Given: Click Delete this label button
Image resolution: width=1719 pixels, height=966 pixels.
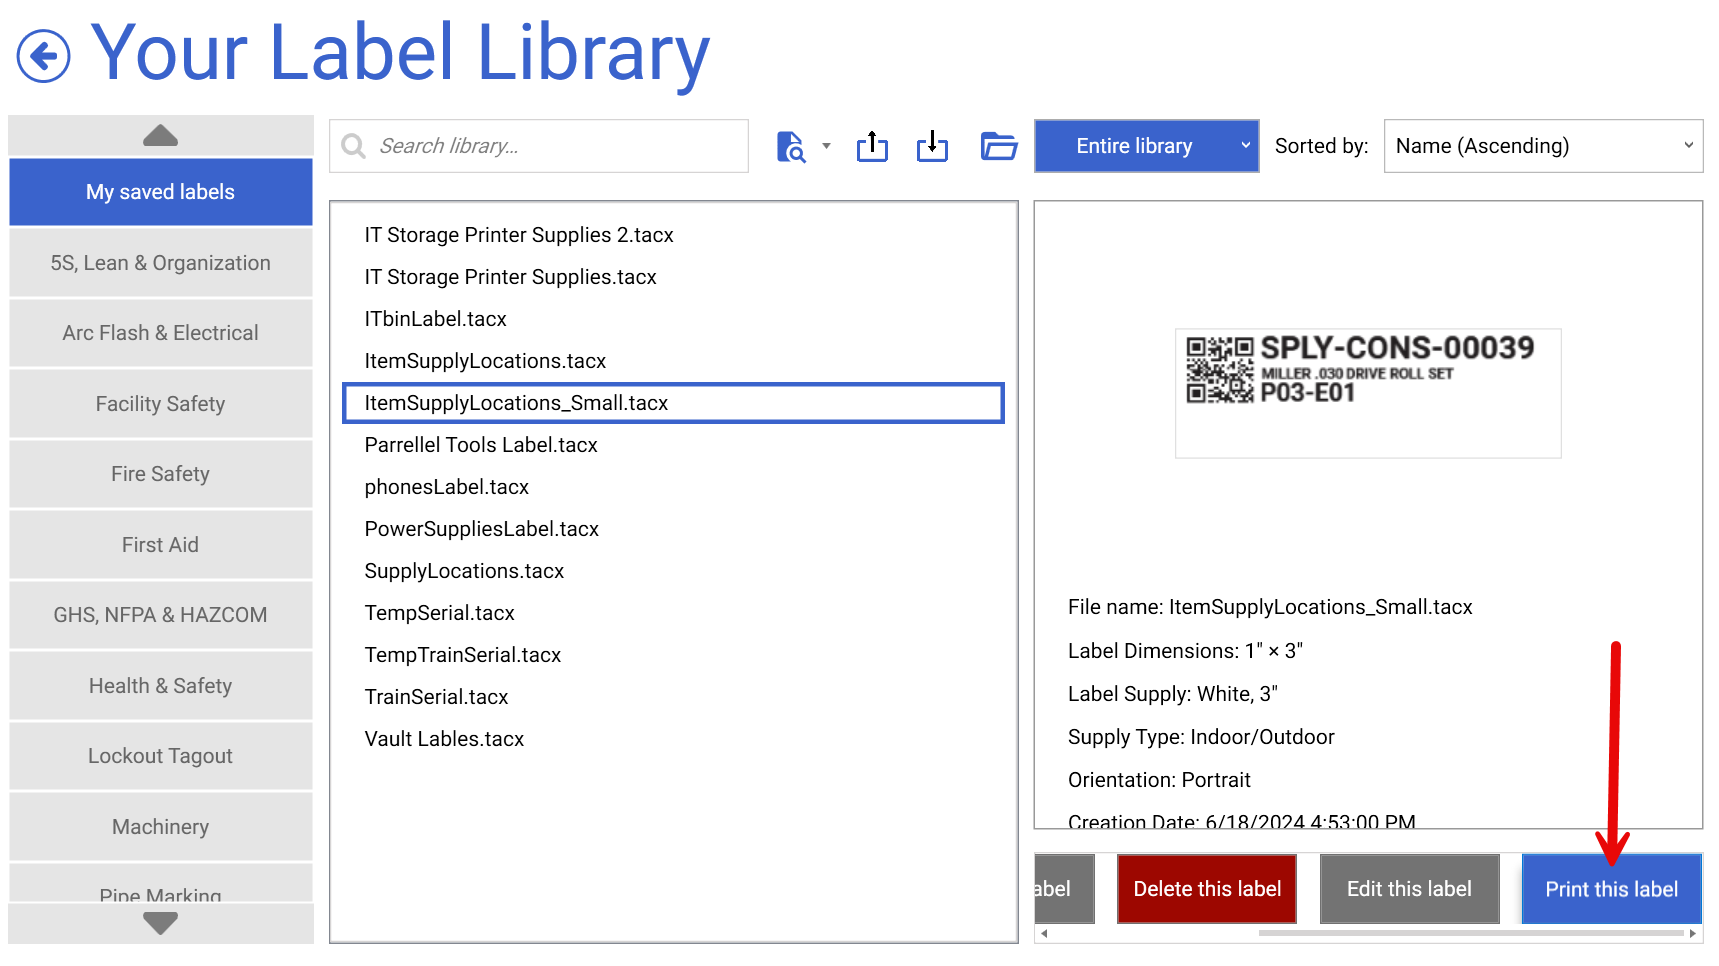Looking at the screenshot, I should 1206,889.
